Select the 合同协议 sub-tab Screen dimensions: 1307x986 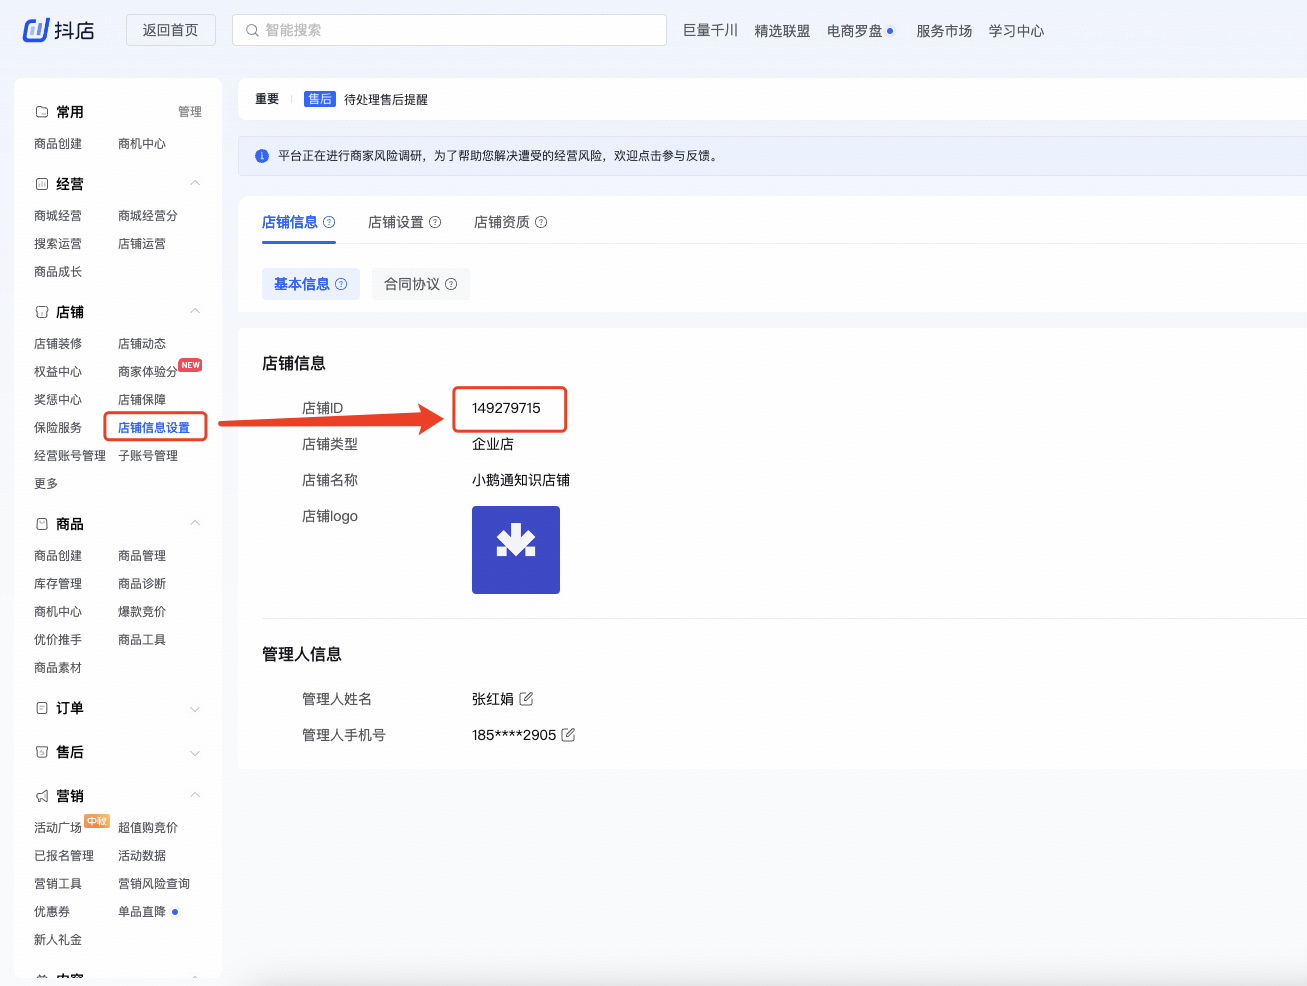421,284
